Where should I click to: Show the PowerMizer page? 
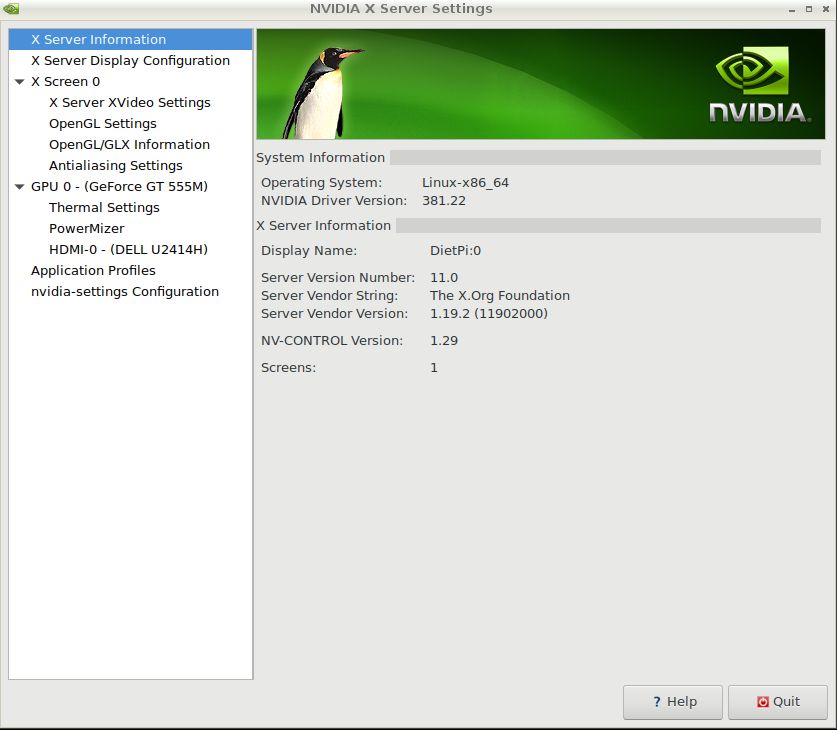(86, 229)
